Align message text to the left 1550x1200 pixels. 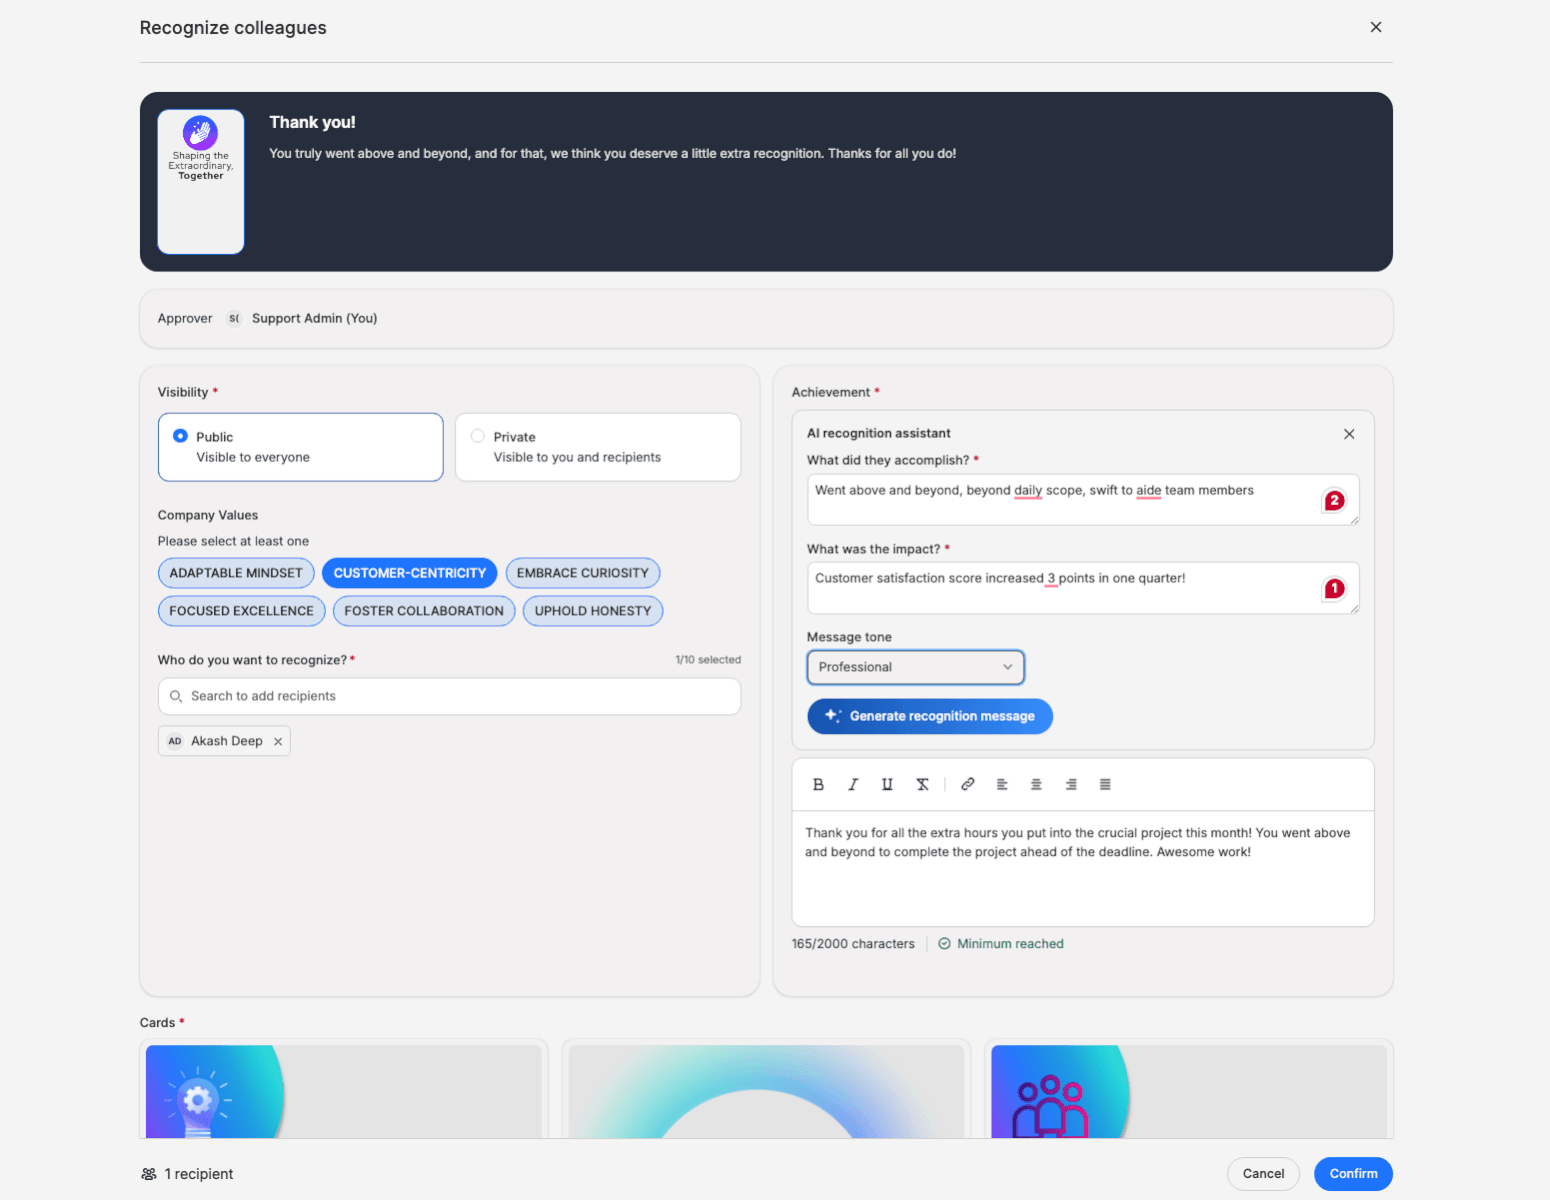click(1002, 785)
